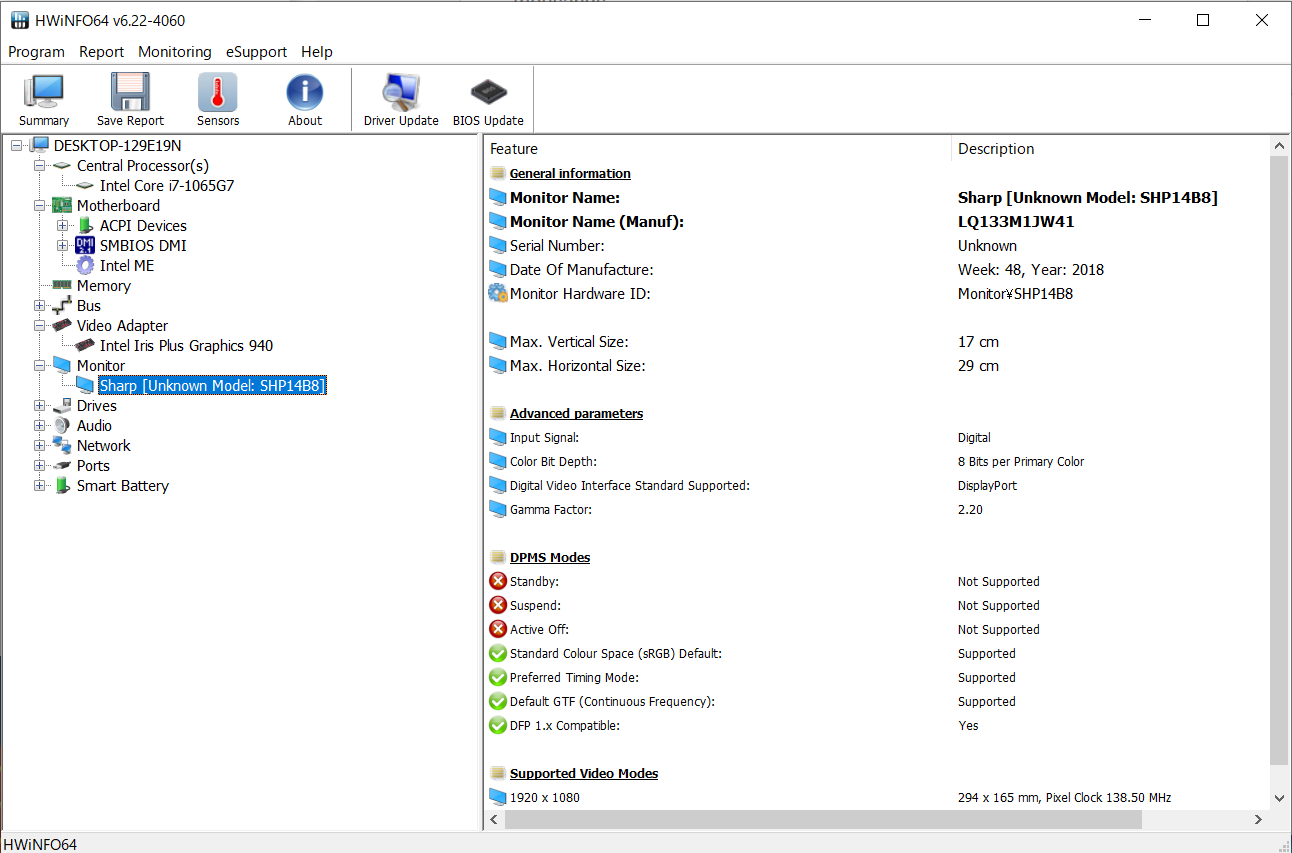Click the Video Adapter card icon
Viewport: 1292px width, 853px height.
pyautogui.click(x=62, y=326)
